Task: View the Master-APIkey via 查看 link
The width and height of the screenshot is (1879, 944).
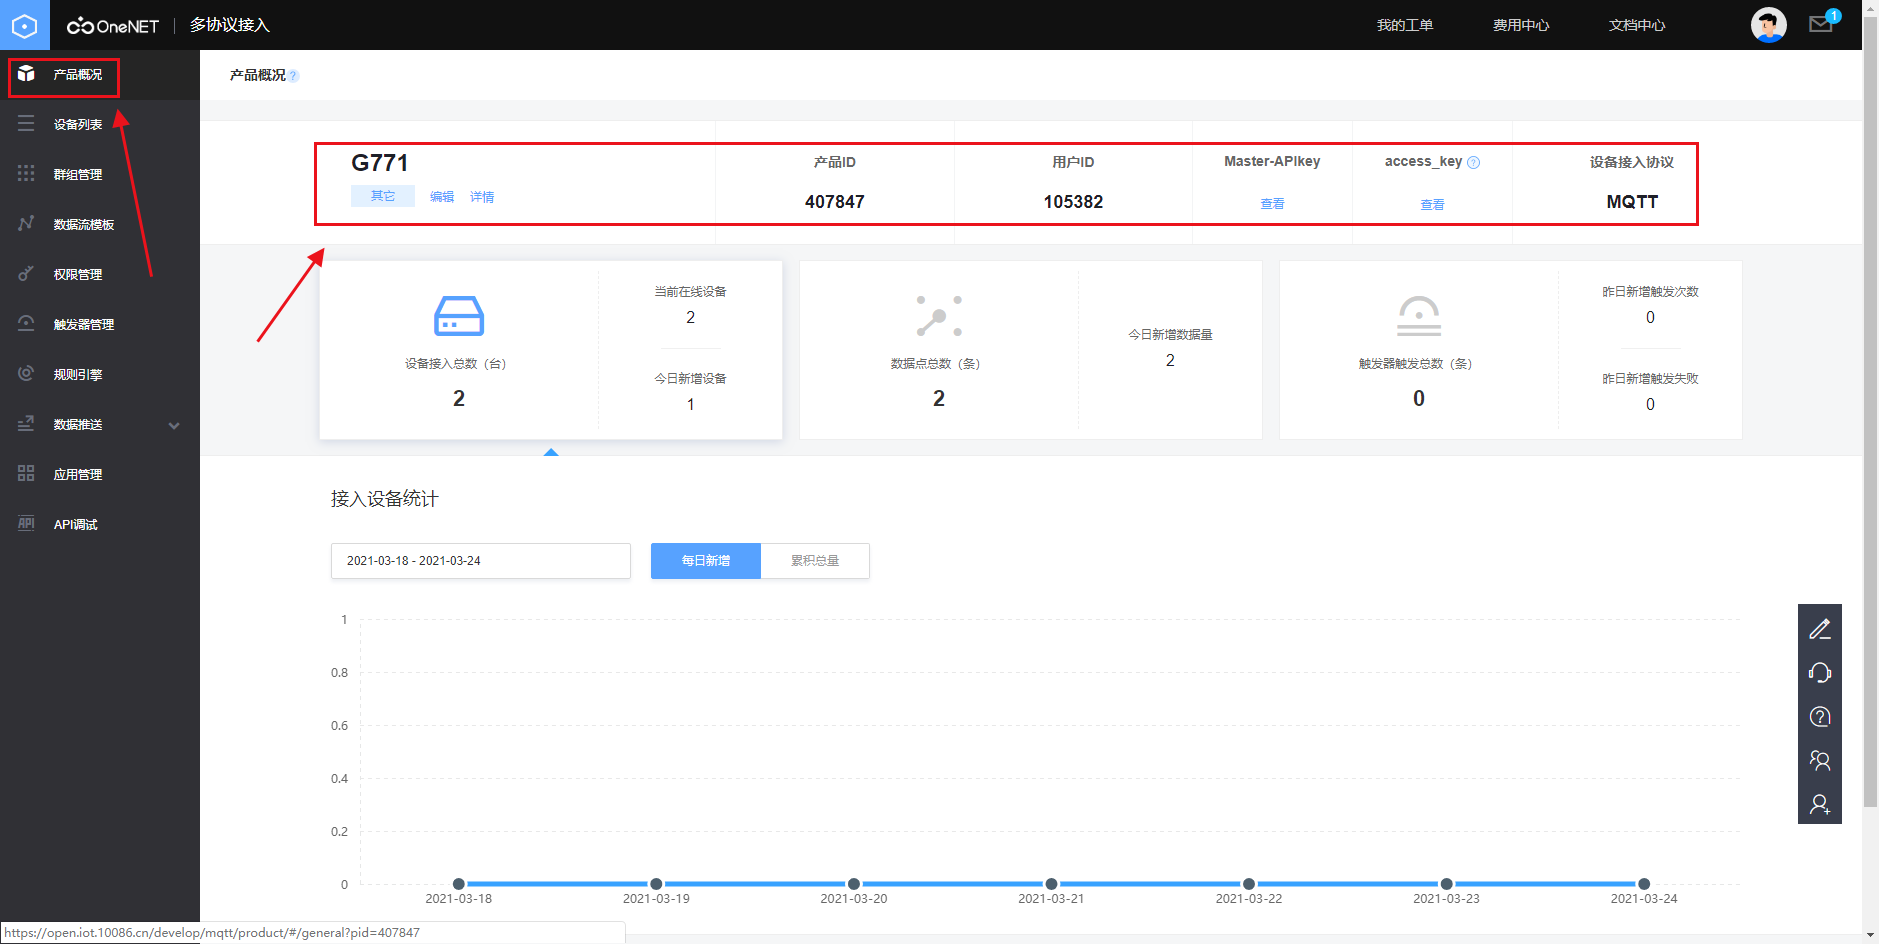Action: (1272, 204)
